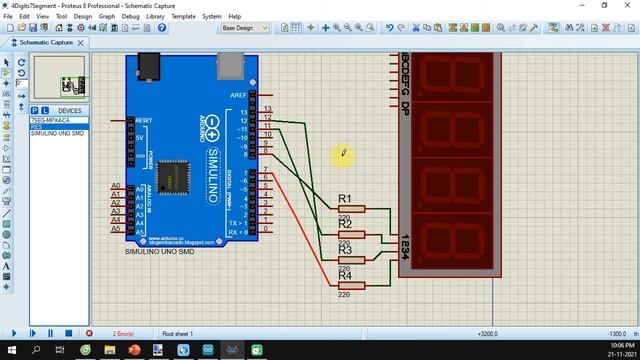The width and height of the screenshot is (640, 360).
Task: Stop the simulation
Action: (69, 333)
